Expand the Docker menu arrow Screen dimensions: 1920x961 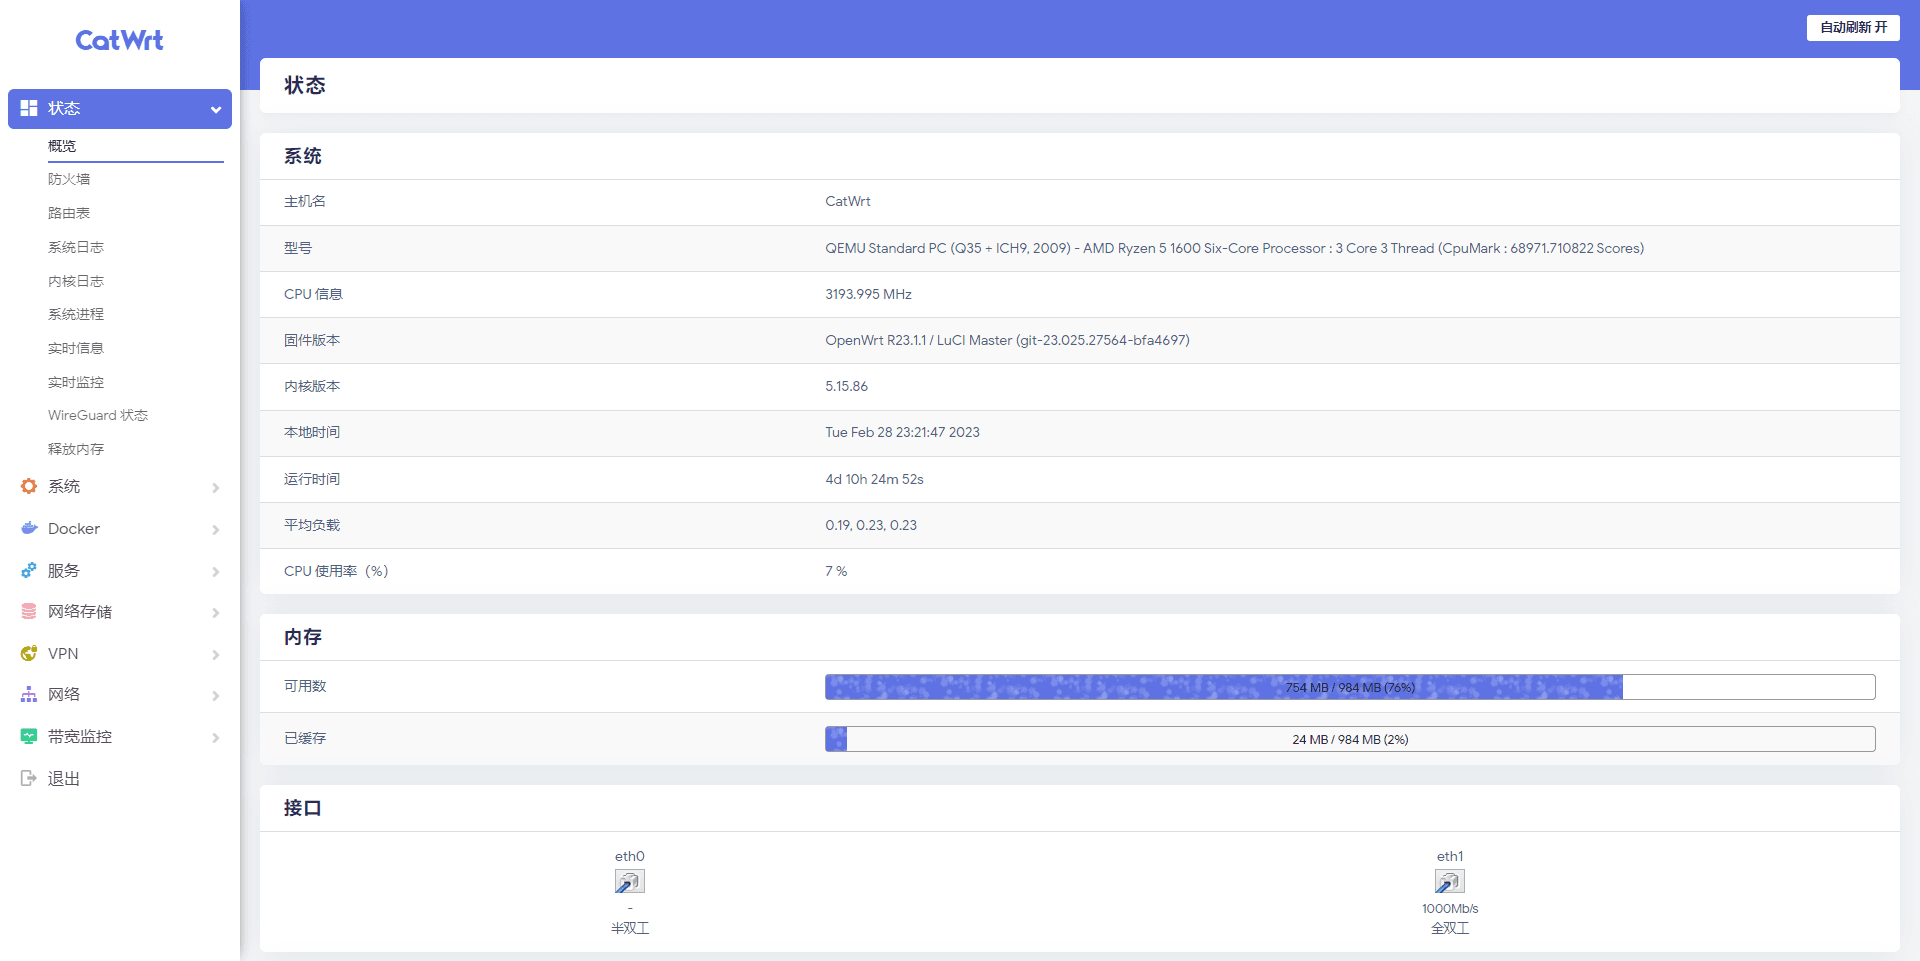[x=216, y=529]
